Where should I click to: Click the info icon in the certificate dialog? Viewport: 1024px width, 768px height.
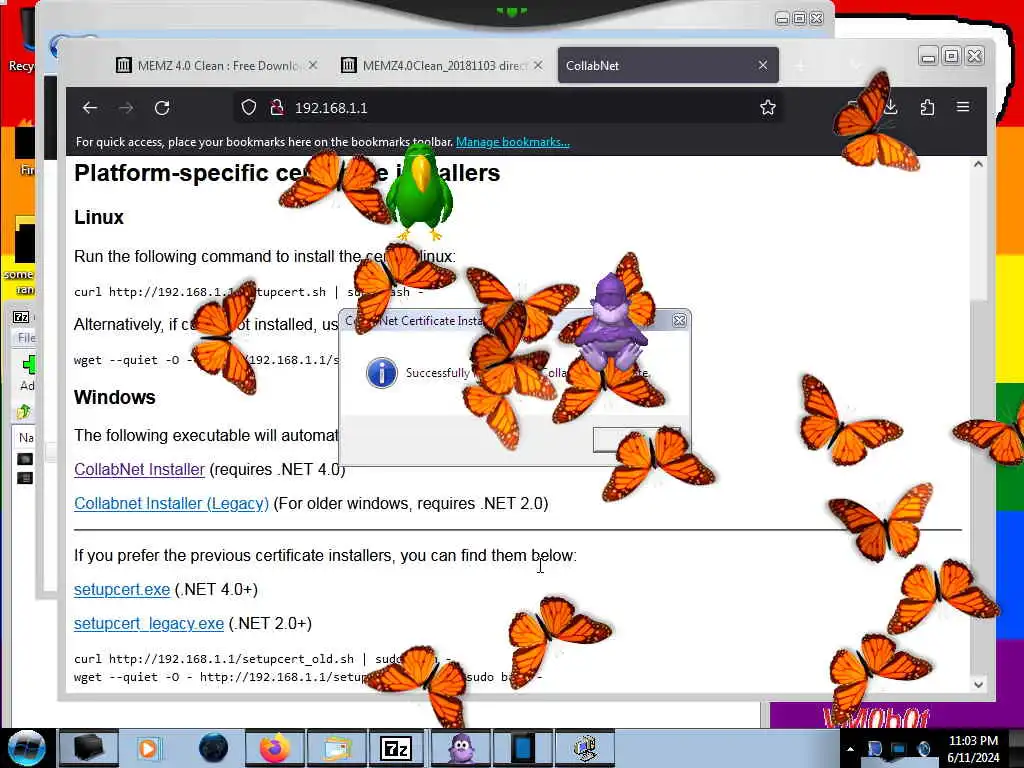pyautogui.click(x=382, y=373)
